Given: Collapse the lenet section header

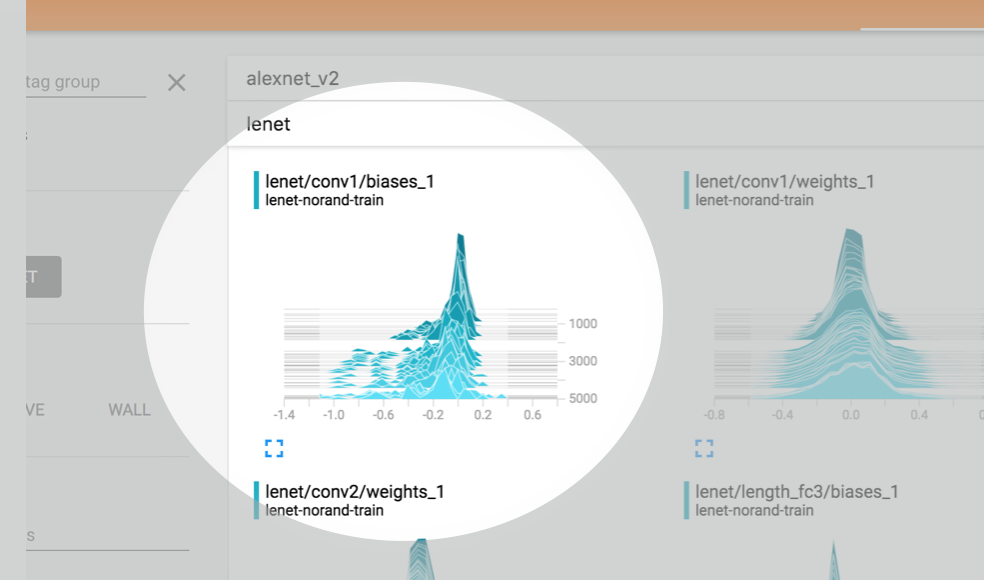Looking at the screenshot, I should pos(267,124).
